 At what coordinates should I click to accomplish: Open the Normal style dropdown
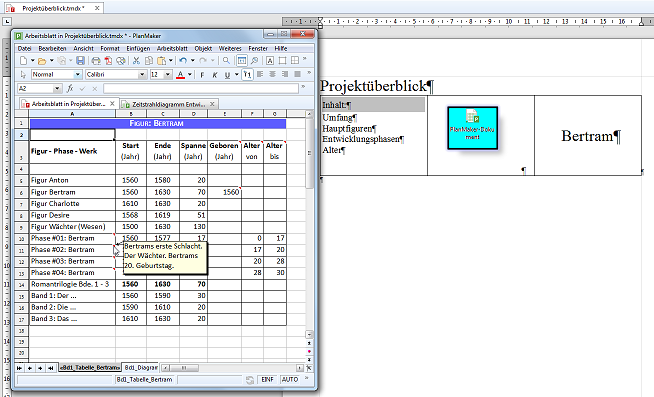coord(78,75)
